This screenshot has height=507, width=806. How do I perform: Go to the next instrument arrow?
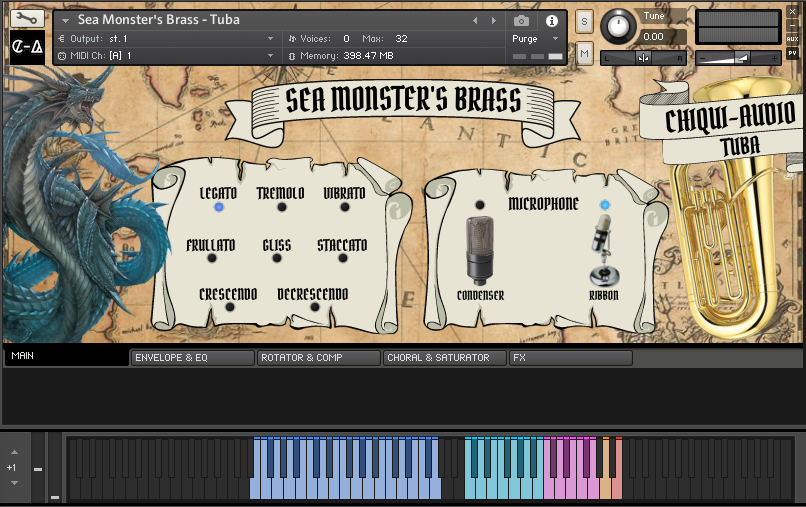click(x=493, y=20)
